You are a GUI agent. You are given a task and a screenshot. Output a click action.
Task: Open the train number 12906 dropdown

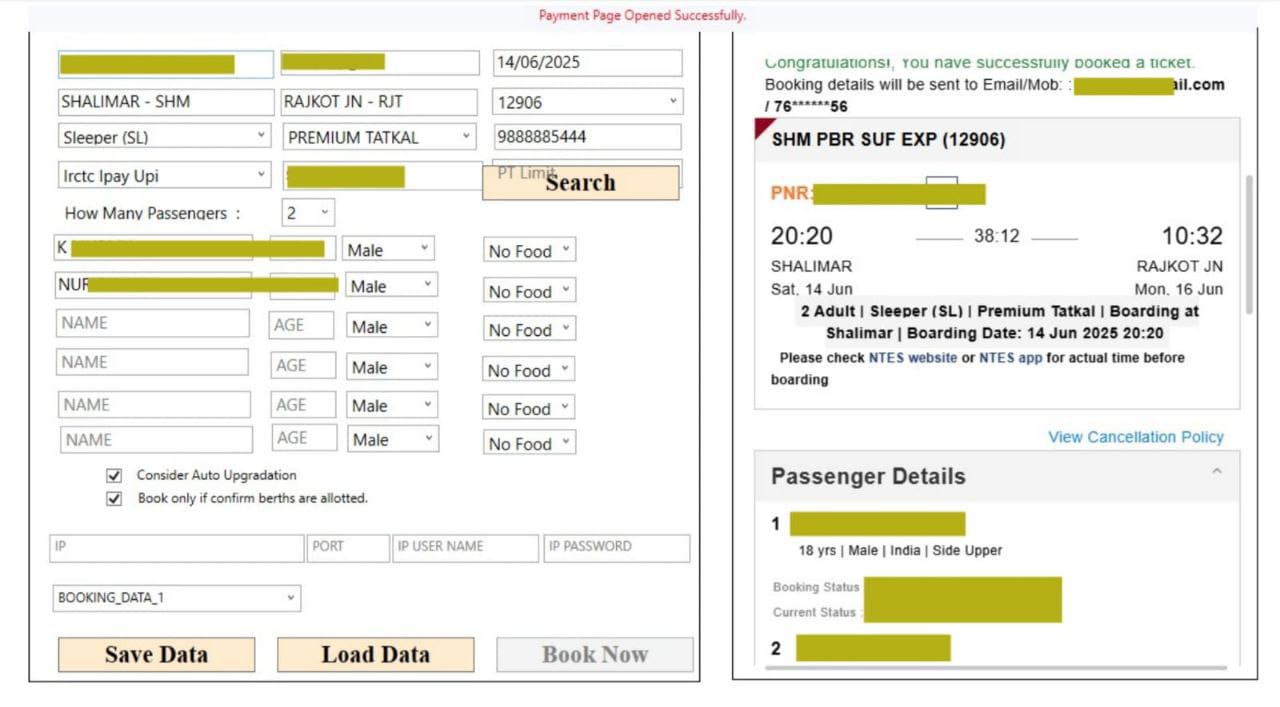[587, 102]
